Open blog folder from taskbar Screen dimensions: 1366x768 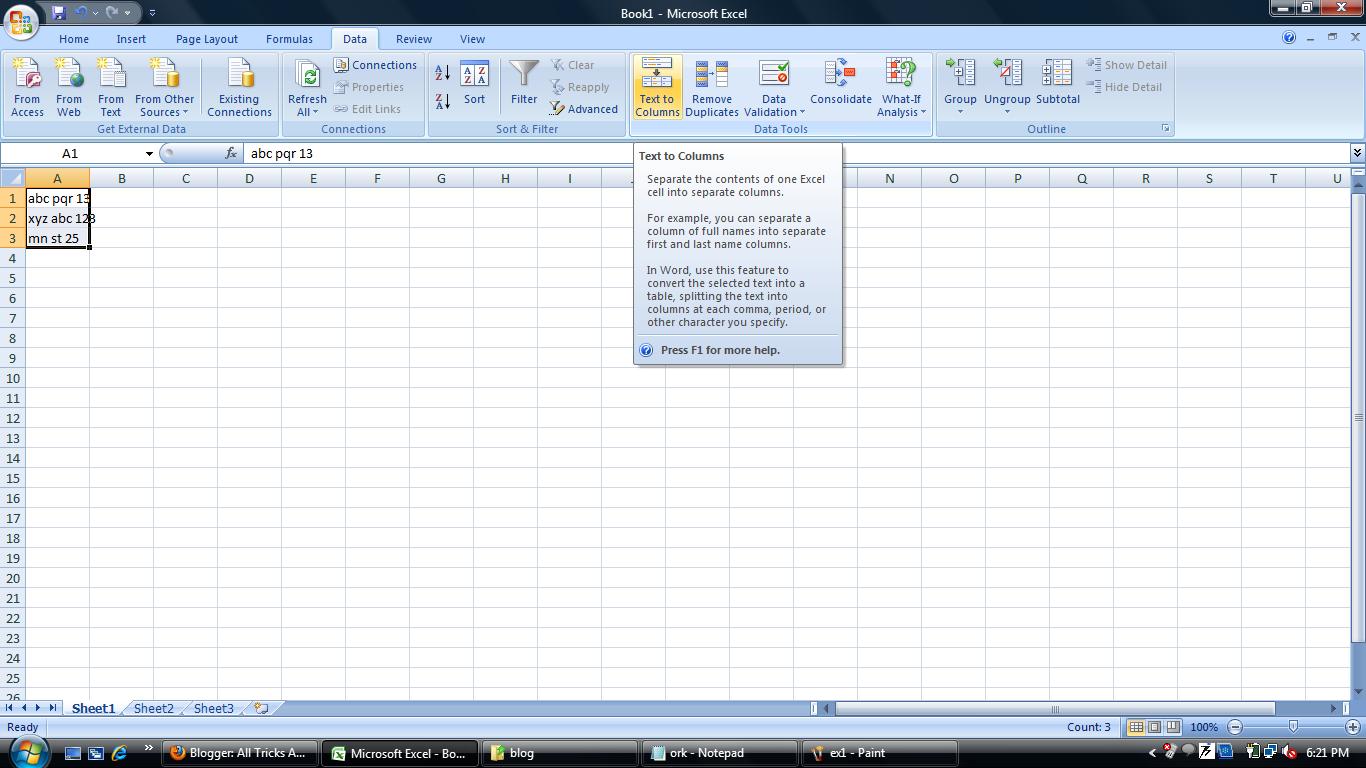560,753
